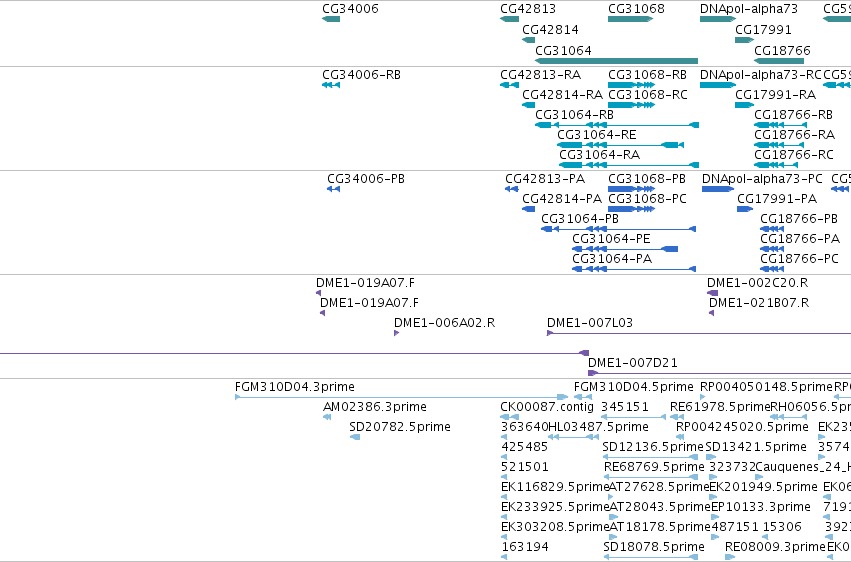This screenshot has width=851, height=562.
Task: Select protein CG31068-PC
Action: pyautogui.click(x=647, y=199)
